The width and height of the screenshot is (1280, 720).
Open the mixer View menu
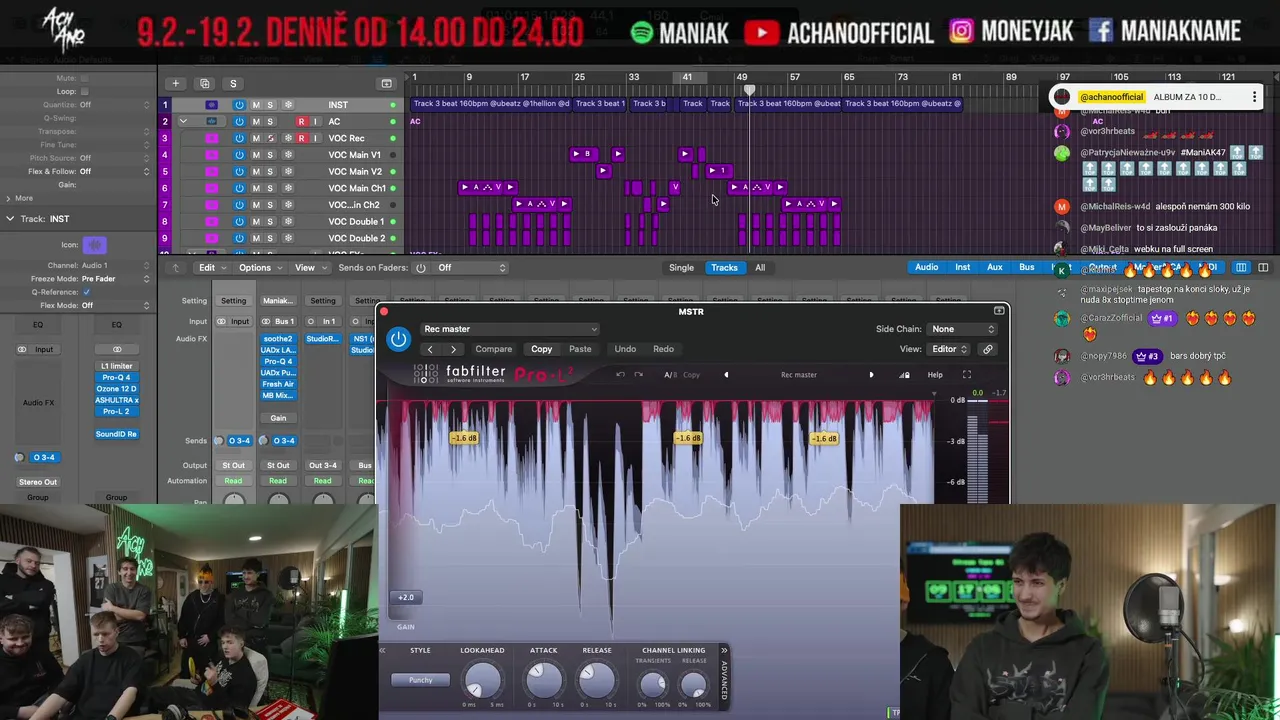coord(310,268)
